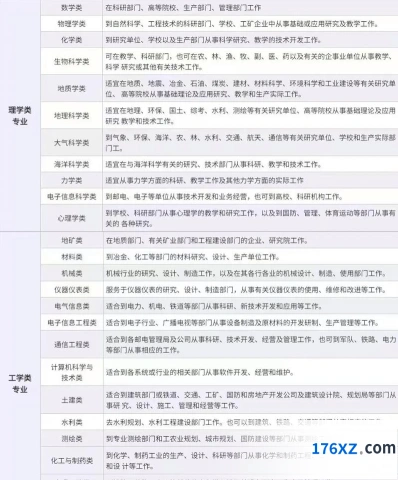The height and width of the screenshot is (480, 398).
Task: Click the 海洋科学类 row label
Action: click(72, 164)
